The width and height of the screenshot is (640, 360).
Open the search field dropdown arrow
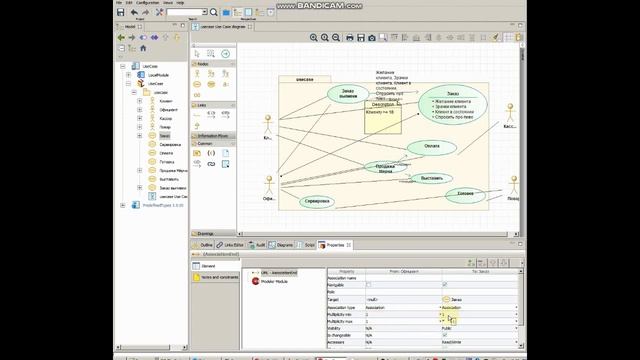pos(204,12)
